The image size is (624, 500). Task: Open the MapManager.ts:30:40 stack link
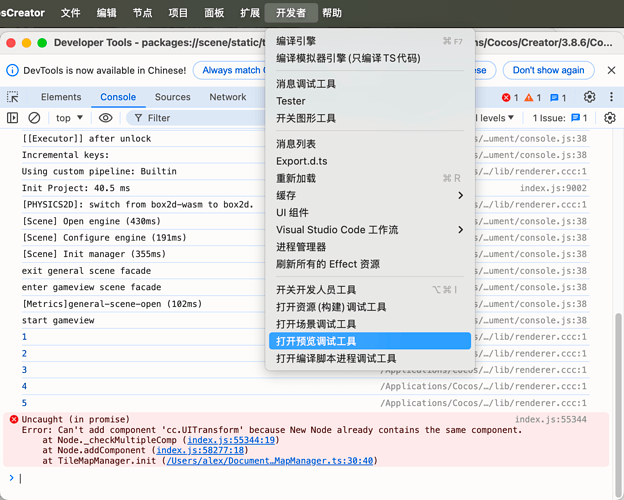click(270, 461)
